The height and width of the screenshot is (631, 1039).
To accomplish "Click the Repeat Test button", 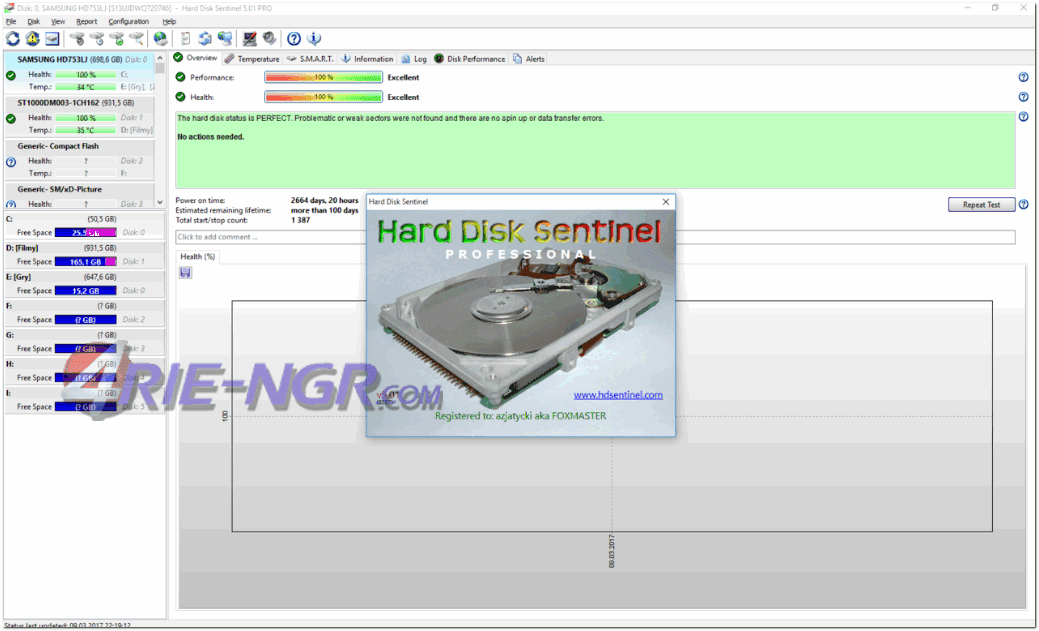I will (981, 205).
